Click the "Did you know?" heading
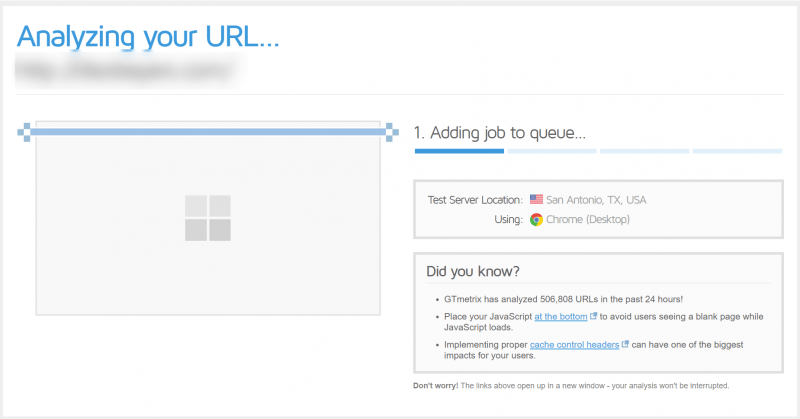 [x=473, y=271]
